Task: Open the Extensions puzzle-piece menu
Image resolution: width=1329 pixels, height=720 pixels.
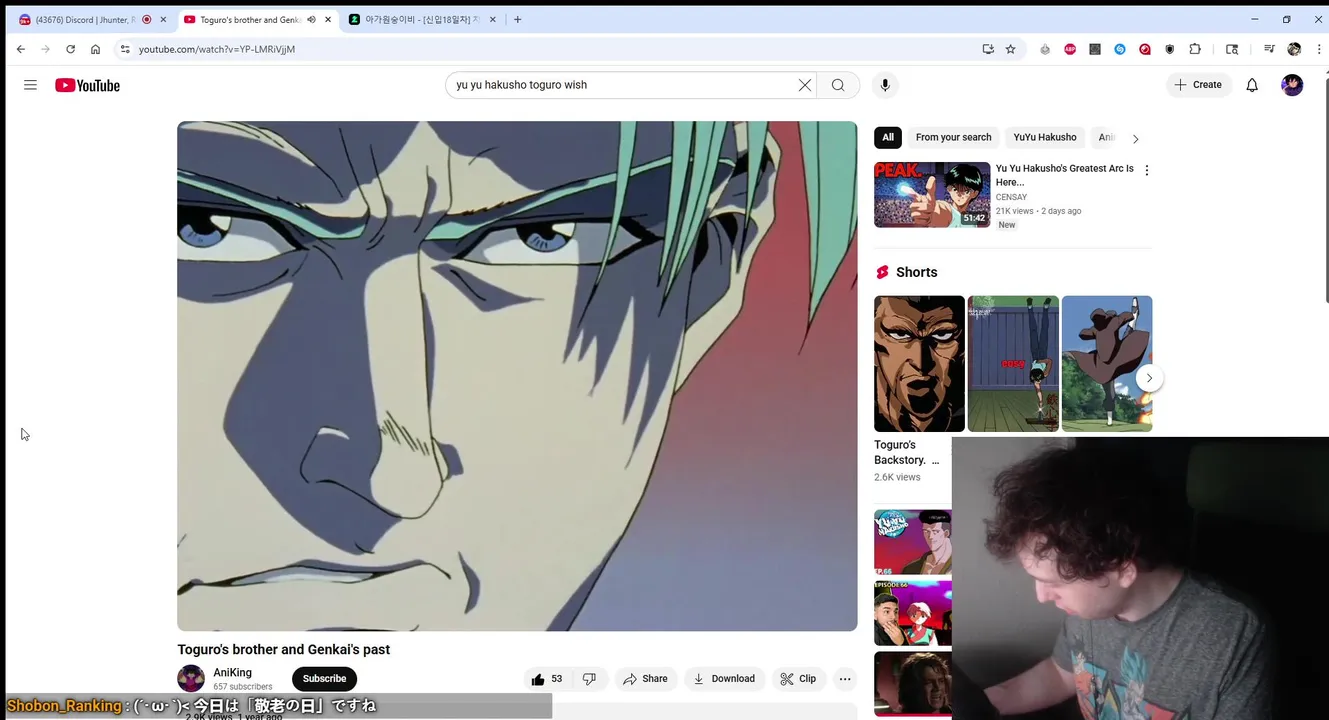Action: pyautogui.click(x=1195, y=49)
